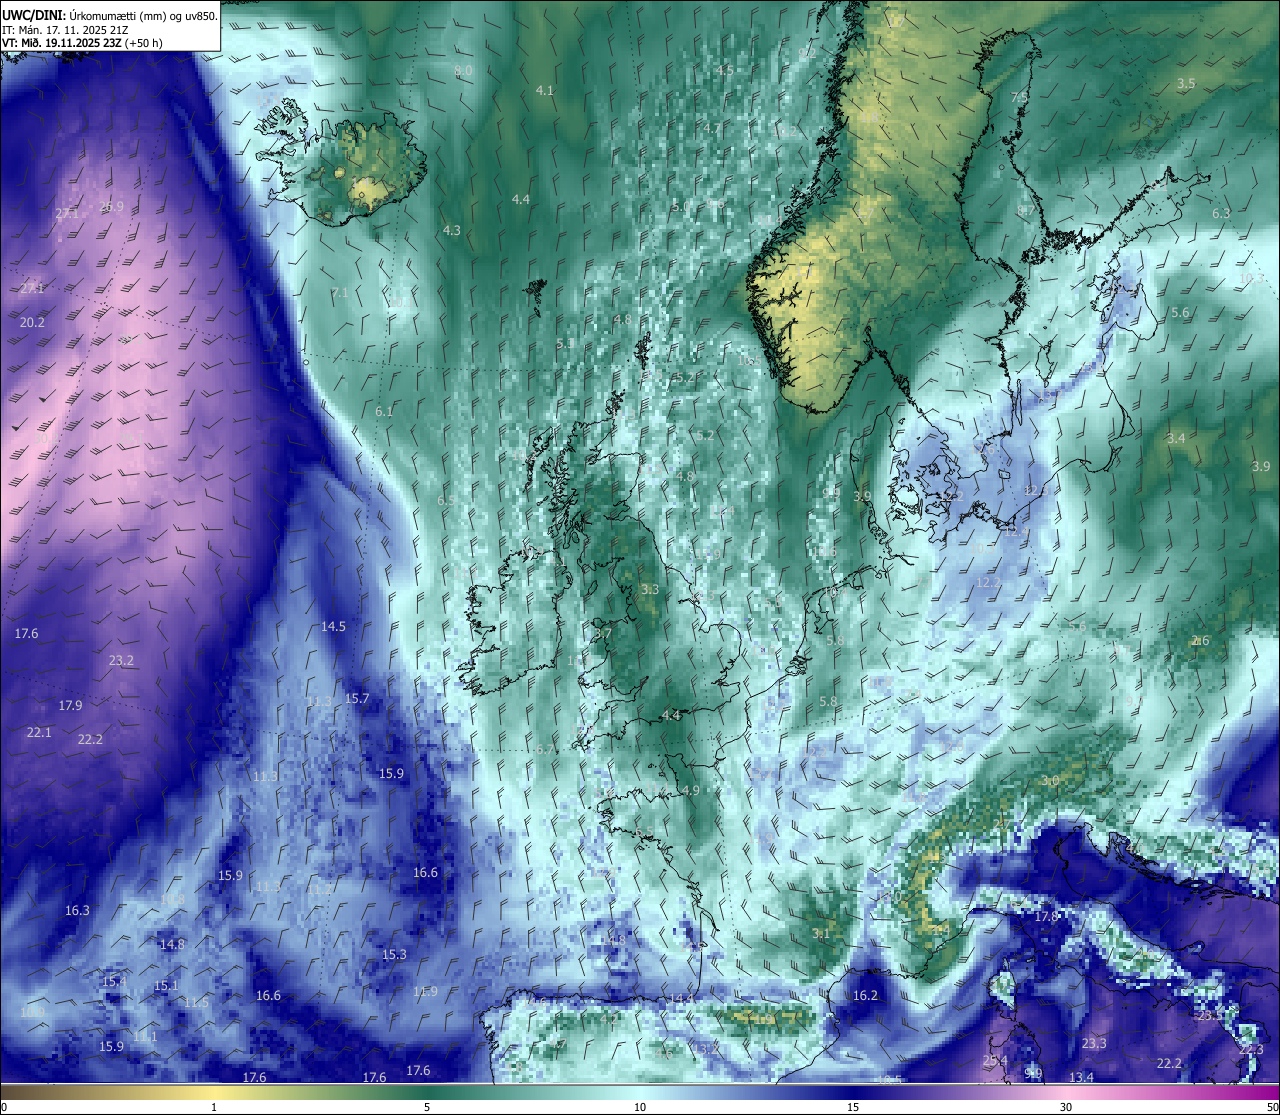This screenshot has height=1115, width=1280.
Task: Click the map value '11.9' north of Spain
Action: (425, 992)
